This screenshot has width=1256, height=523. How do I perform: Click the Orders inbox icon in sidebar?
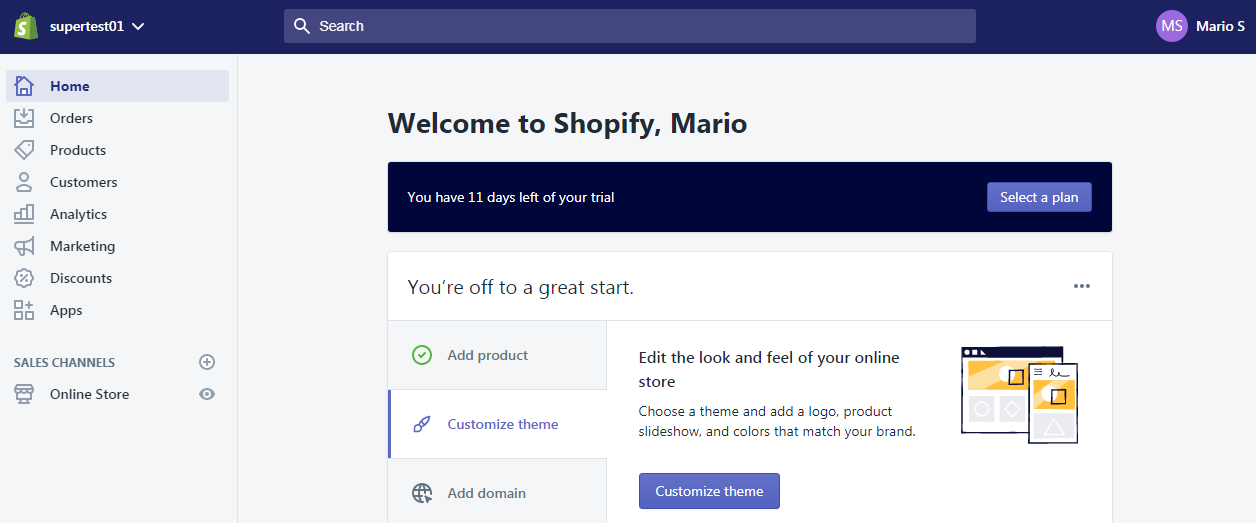tap(24, 118)
